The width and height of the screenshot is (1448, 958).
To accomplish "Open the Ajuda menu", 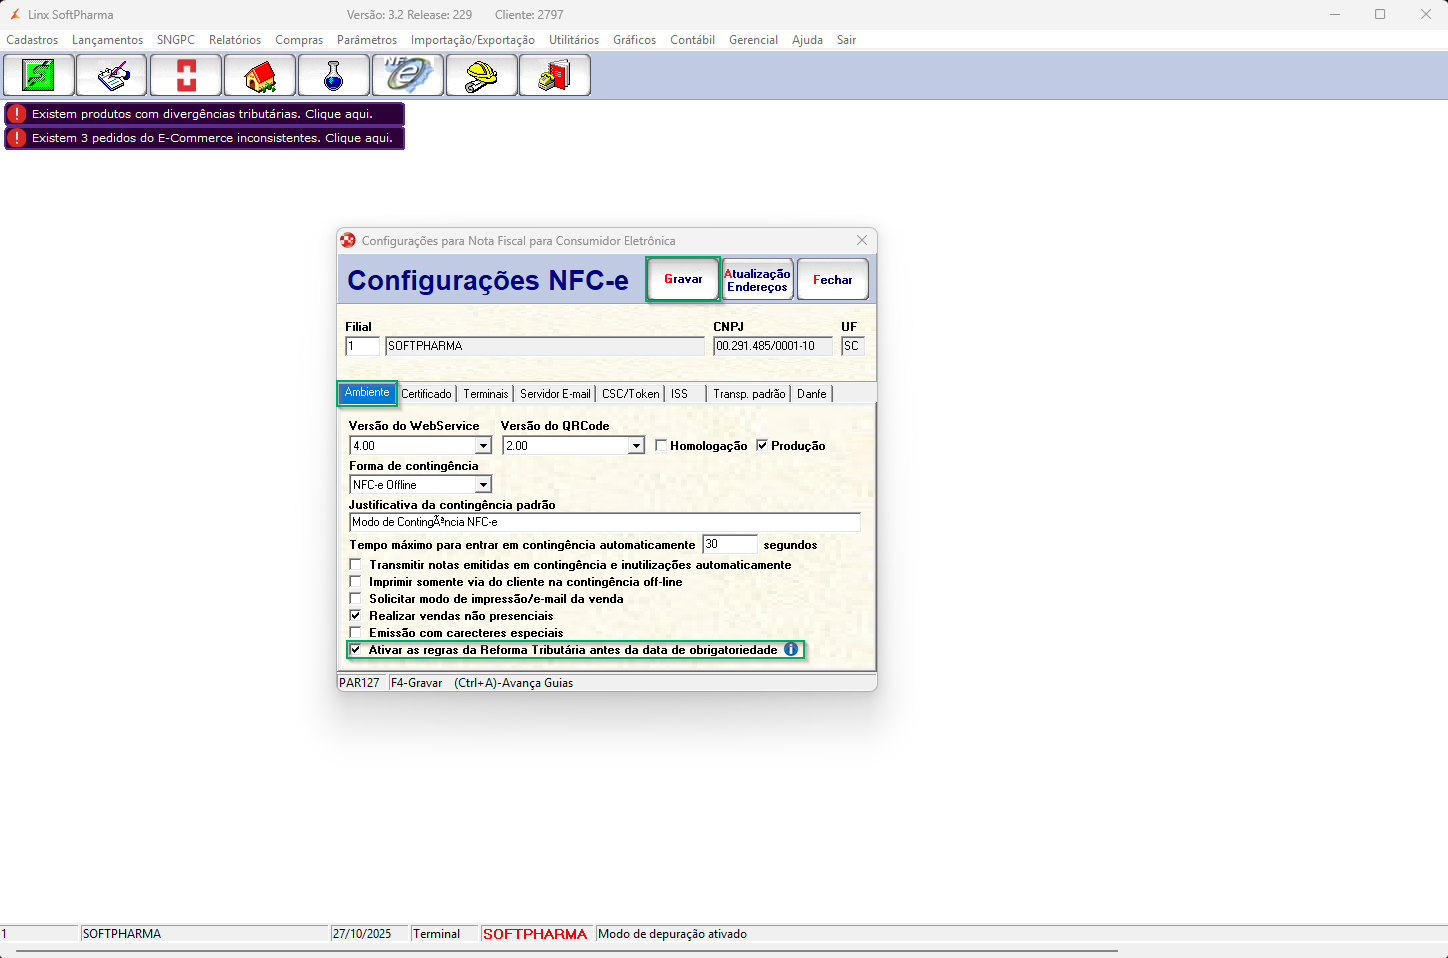I will click(807, 40).
